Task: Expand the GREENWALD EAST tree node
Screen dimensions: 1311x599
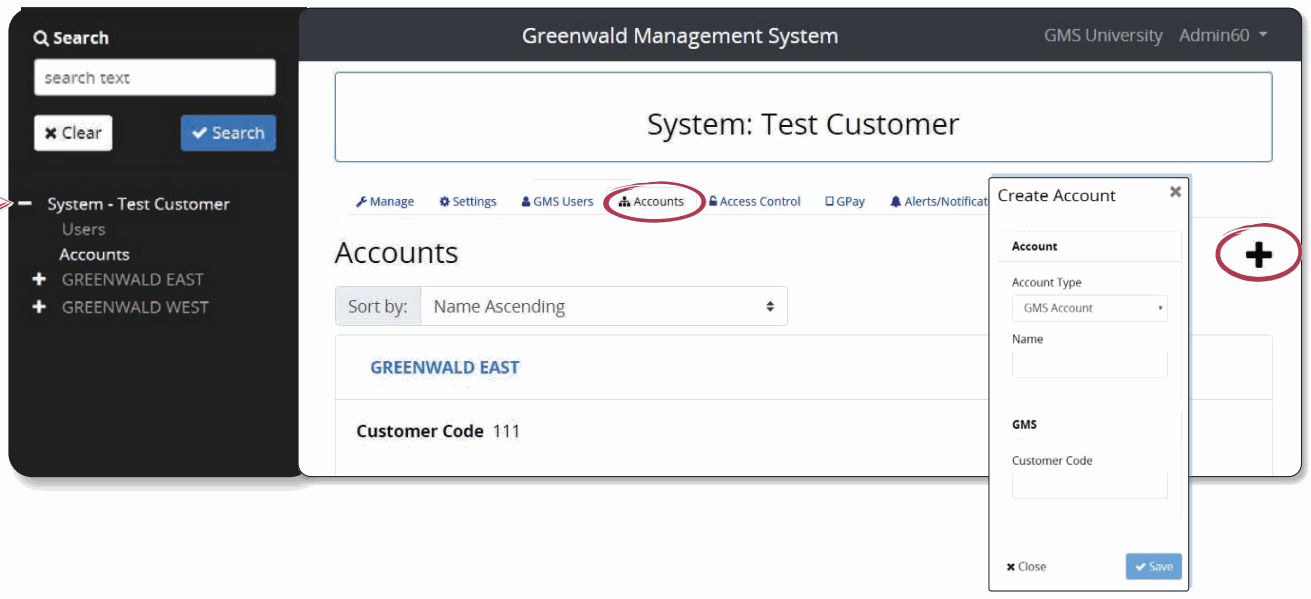Action: [39, 279]
